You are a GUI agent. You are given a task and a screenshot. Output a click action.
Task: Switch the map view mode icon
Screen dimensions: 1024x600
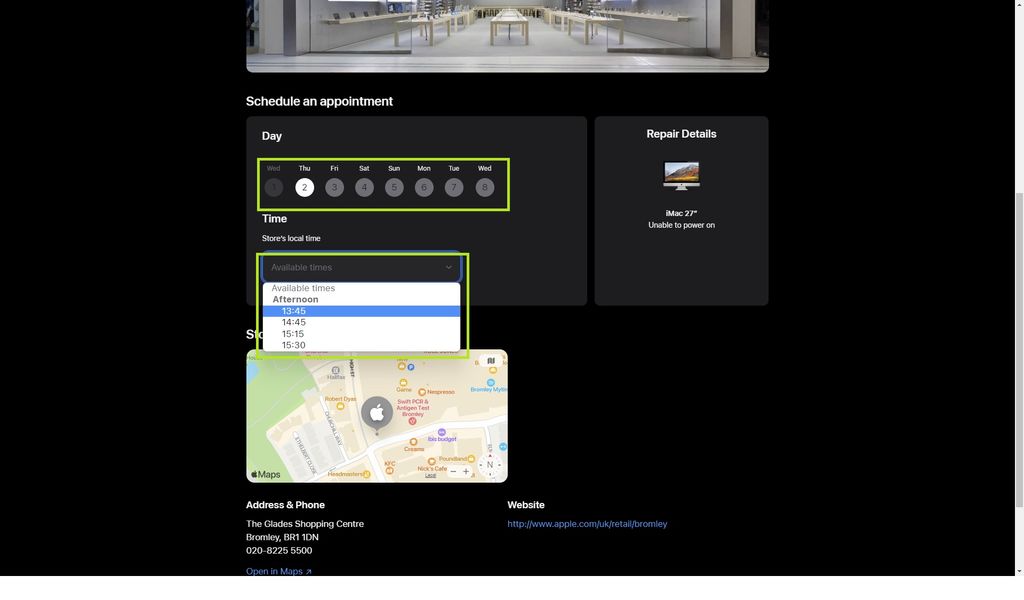[491, 360]
